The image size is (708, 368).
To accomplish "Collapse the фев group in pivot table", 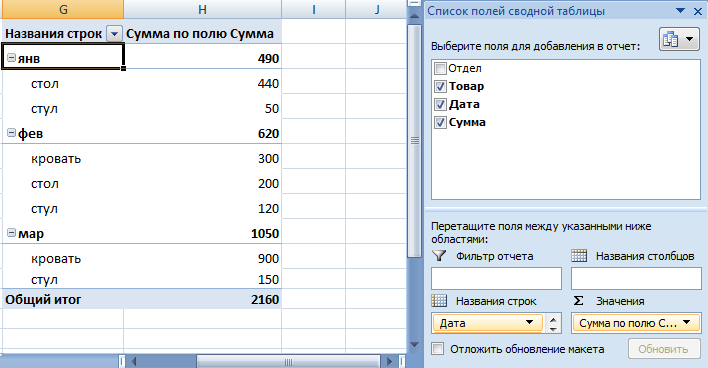I will [x=11, y=133].
